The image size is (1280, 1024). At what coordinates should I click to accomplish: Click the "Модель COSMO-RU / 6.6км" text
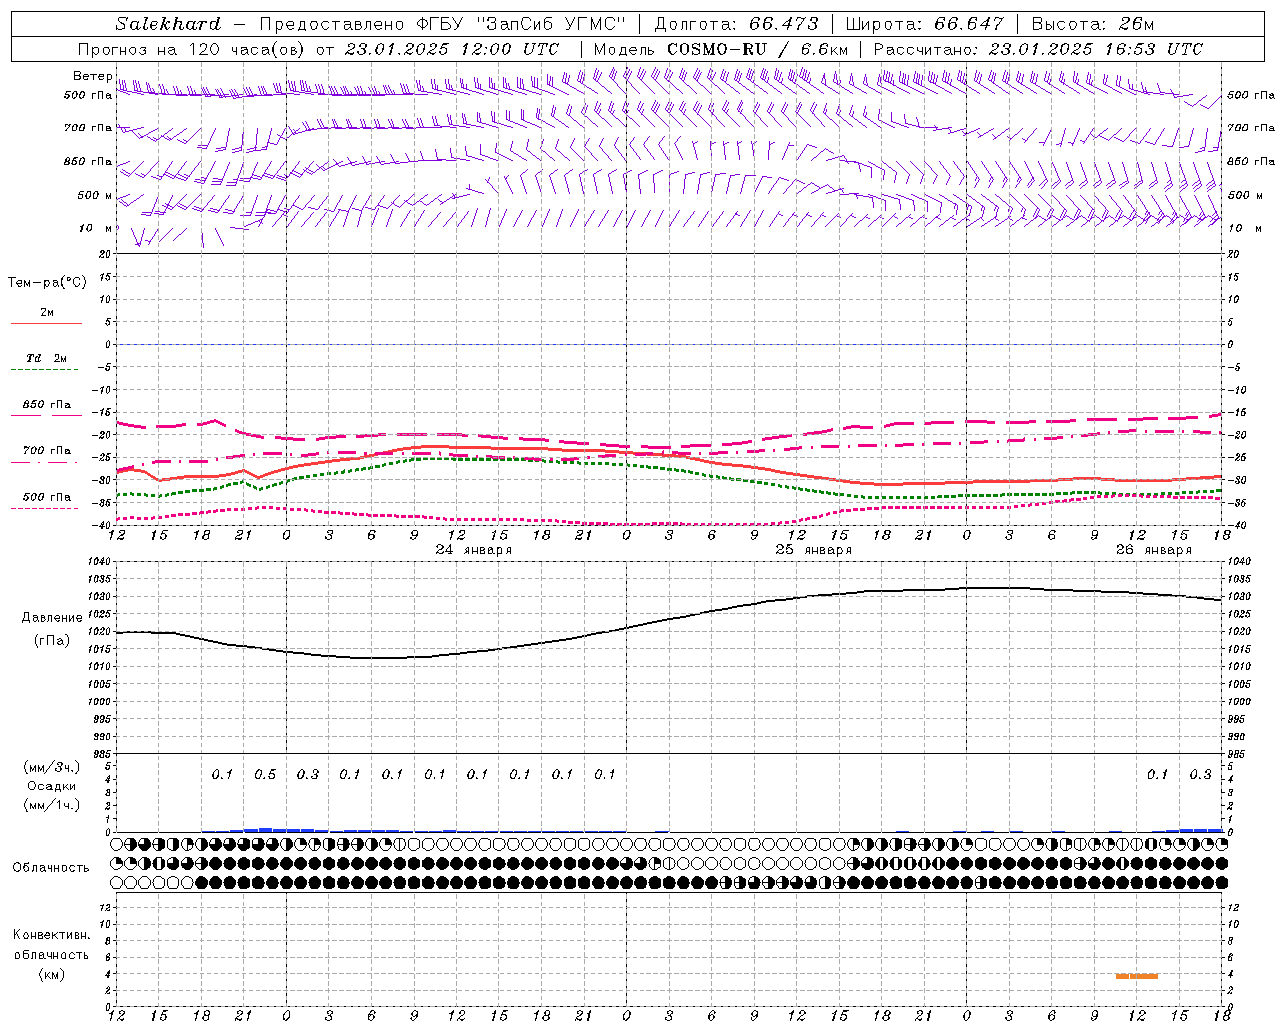tap(721, 49)
